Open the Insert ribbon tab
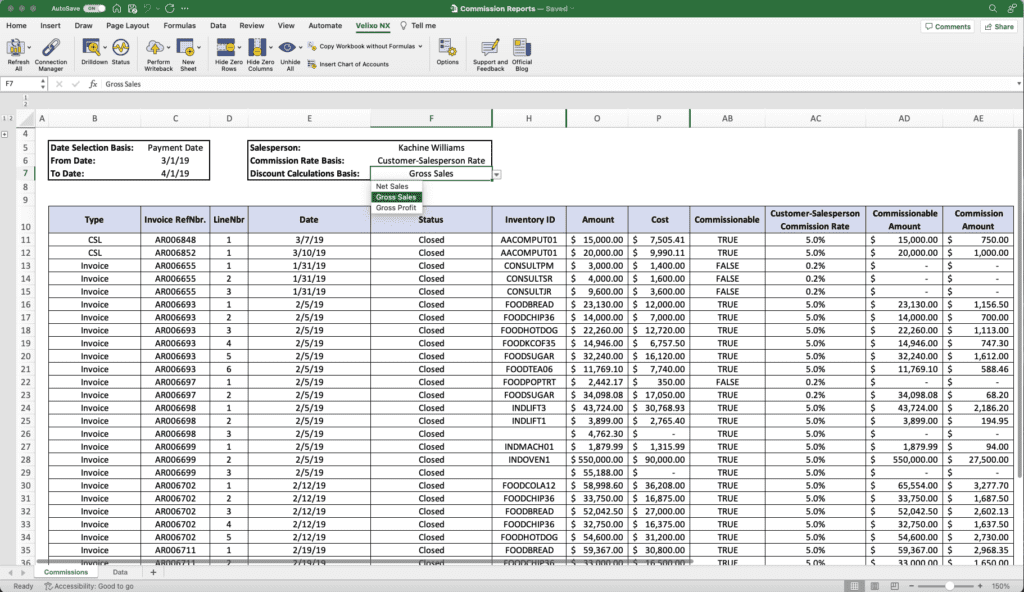 point(50,25)
